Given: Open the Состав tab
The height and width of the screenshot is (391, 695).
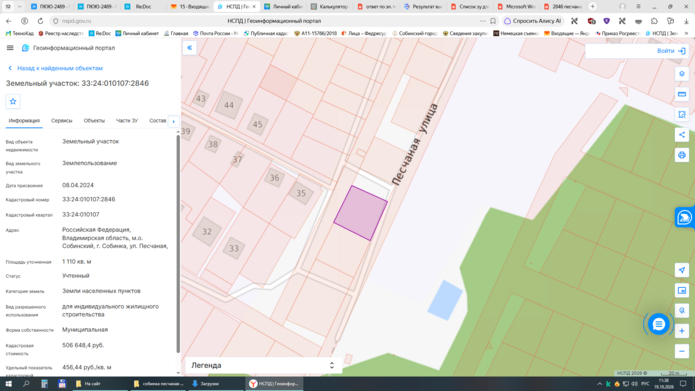Looking at the screenshot, I should point(157,121).
